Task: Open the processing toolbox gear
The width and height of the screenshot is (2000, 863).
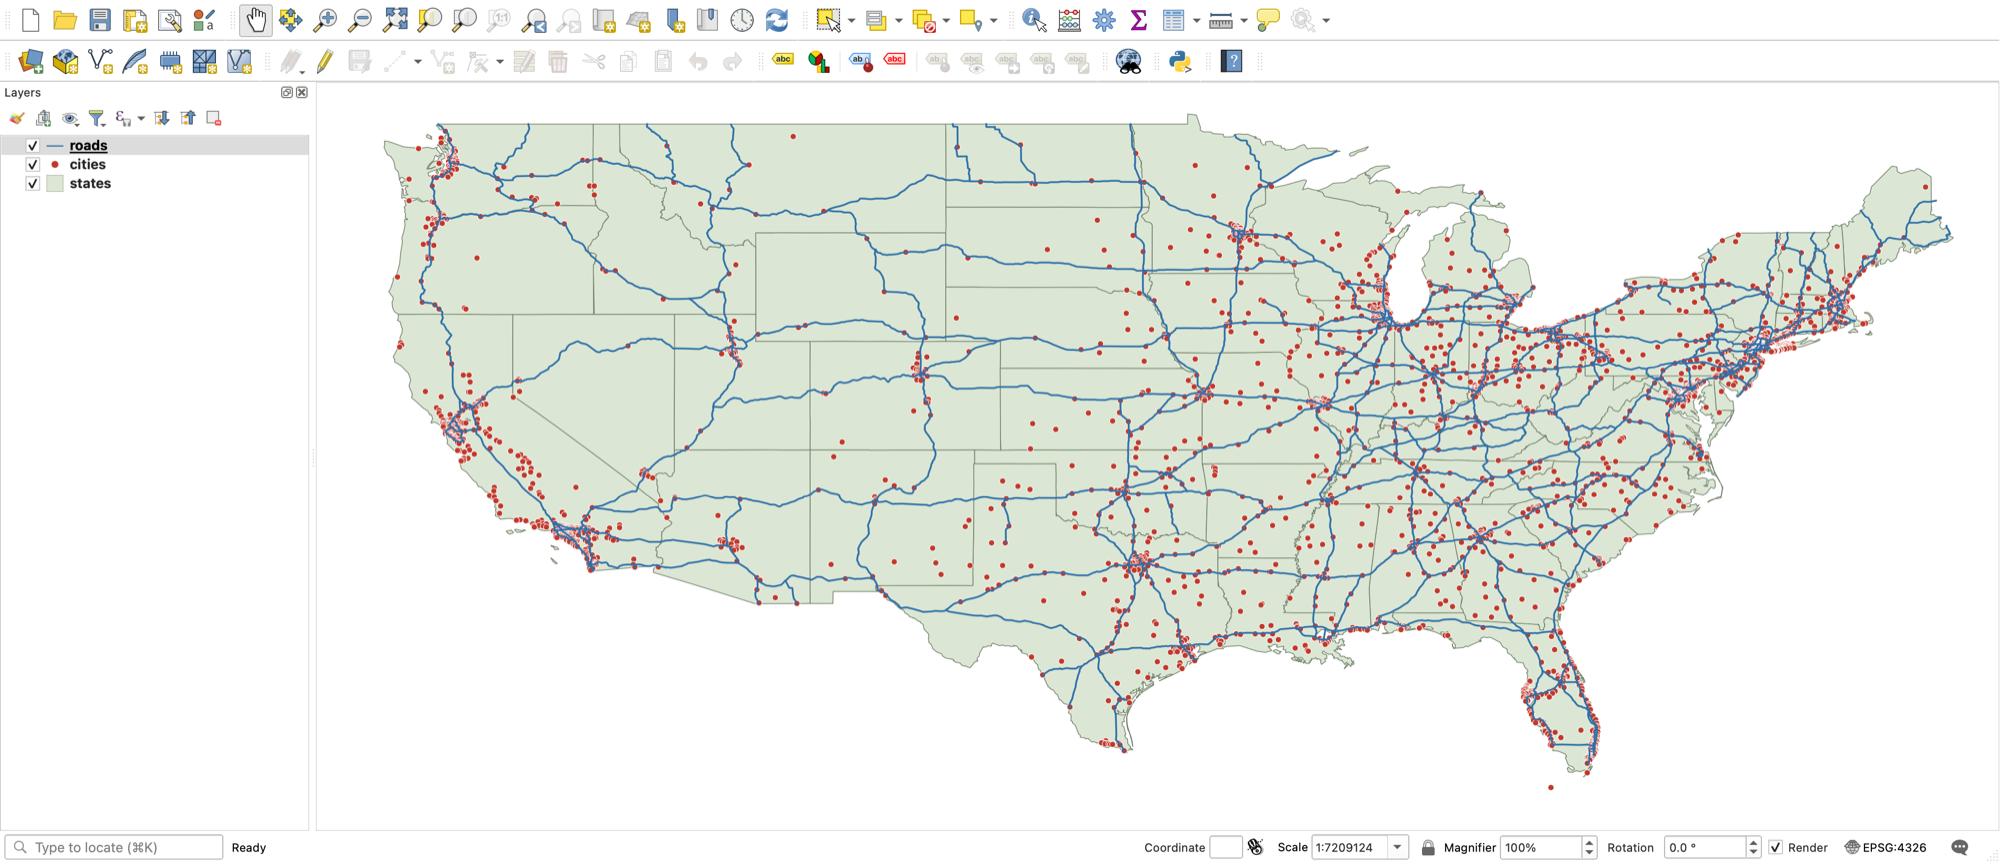Action: coord(1104,20)
